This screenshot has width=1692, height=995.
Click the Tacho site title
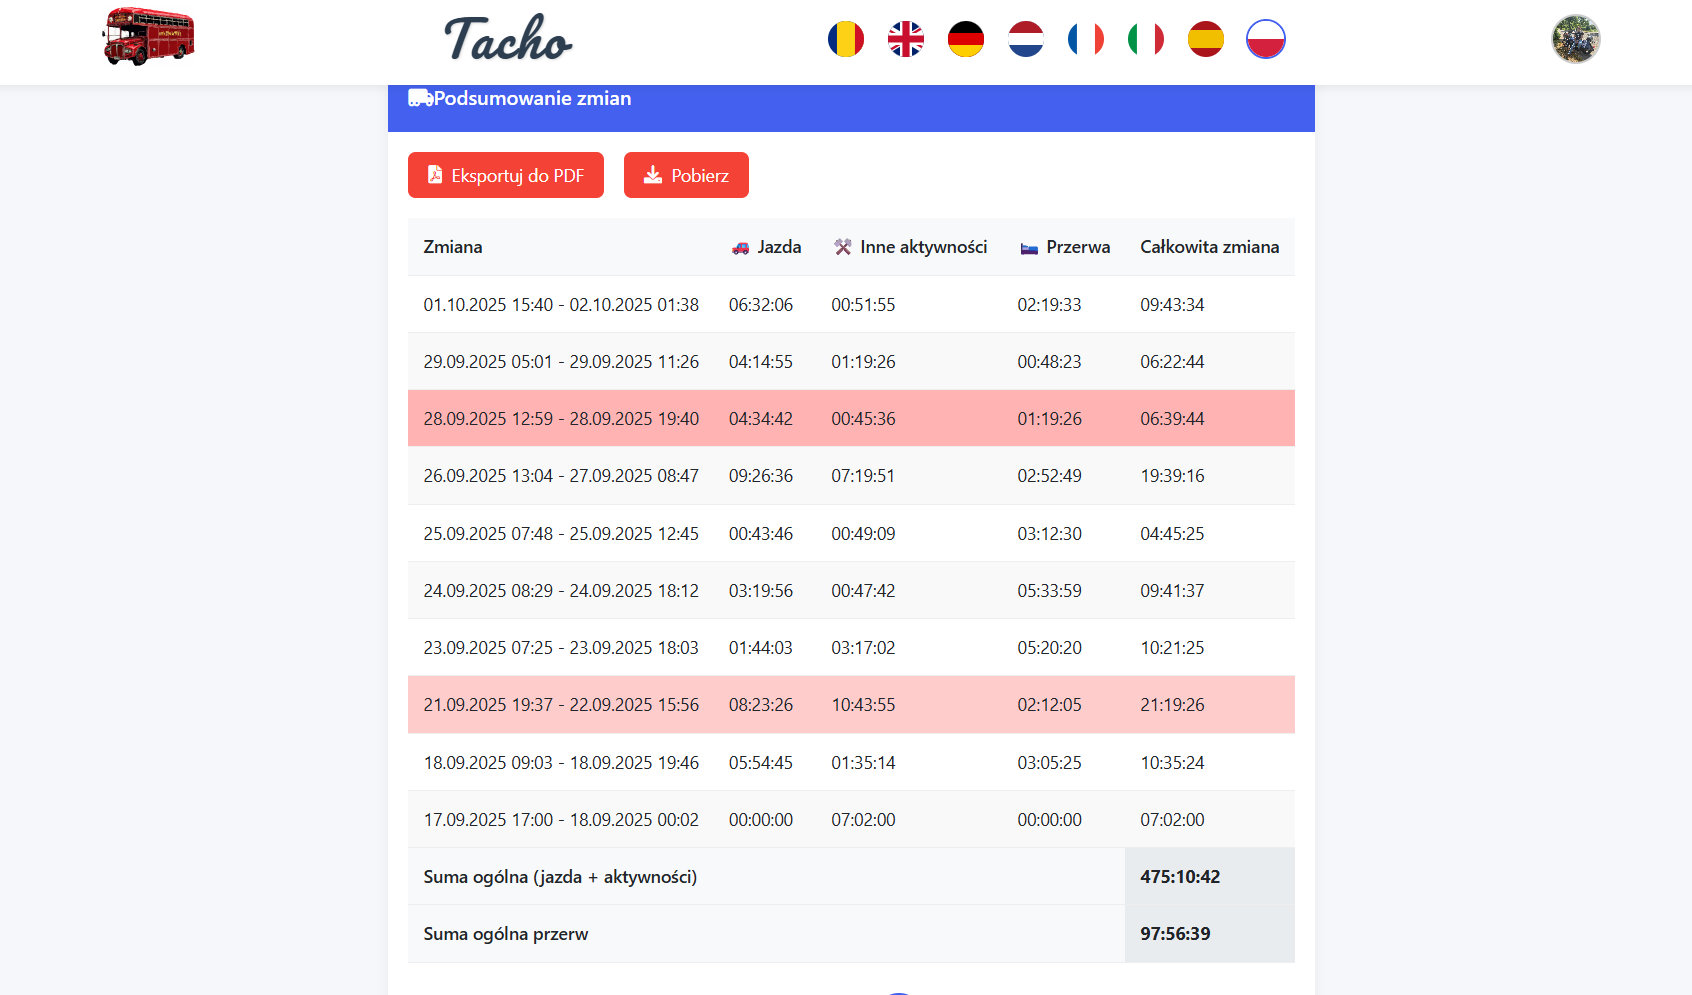(508, 39)
